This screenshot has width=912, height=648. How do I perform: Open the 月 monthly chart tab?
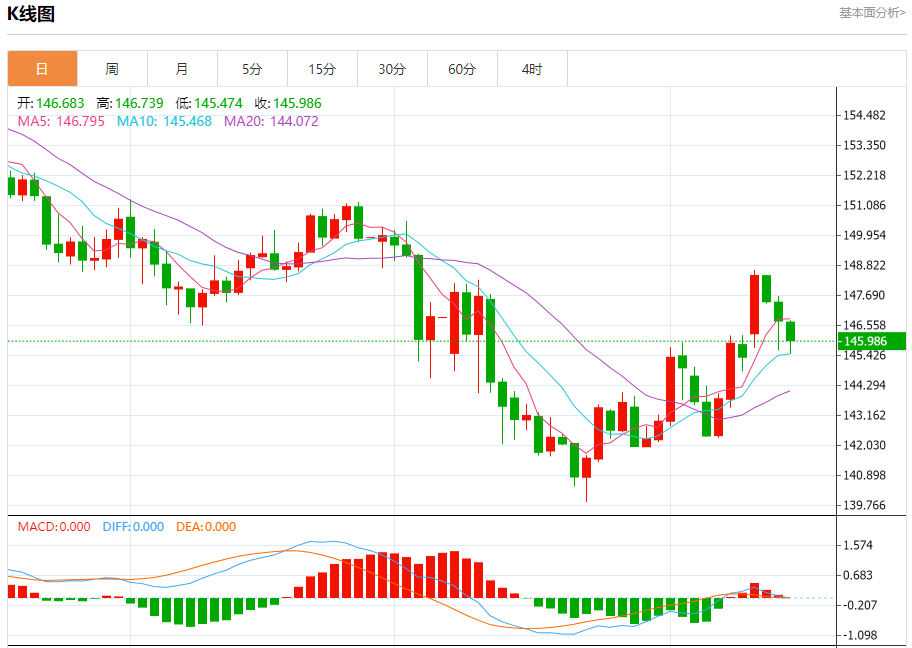click(182, 69)
